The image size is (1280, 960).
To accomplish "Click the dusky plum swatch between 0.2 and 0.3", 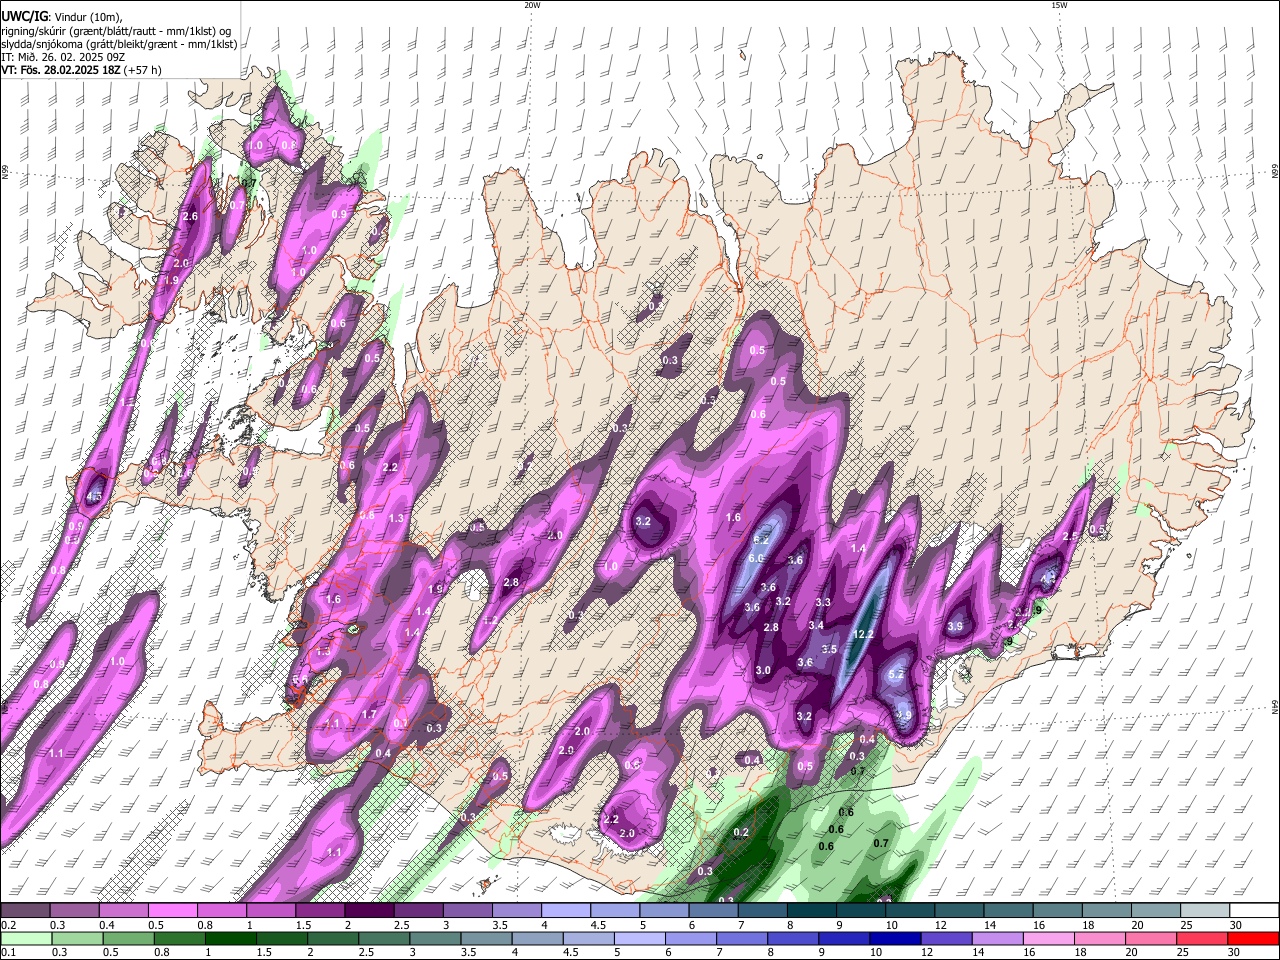I will click(25, 911).
